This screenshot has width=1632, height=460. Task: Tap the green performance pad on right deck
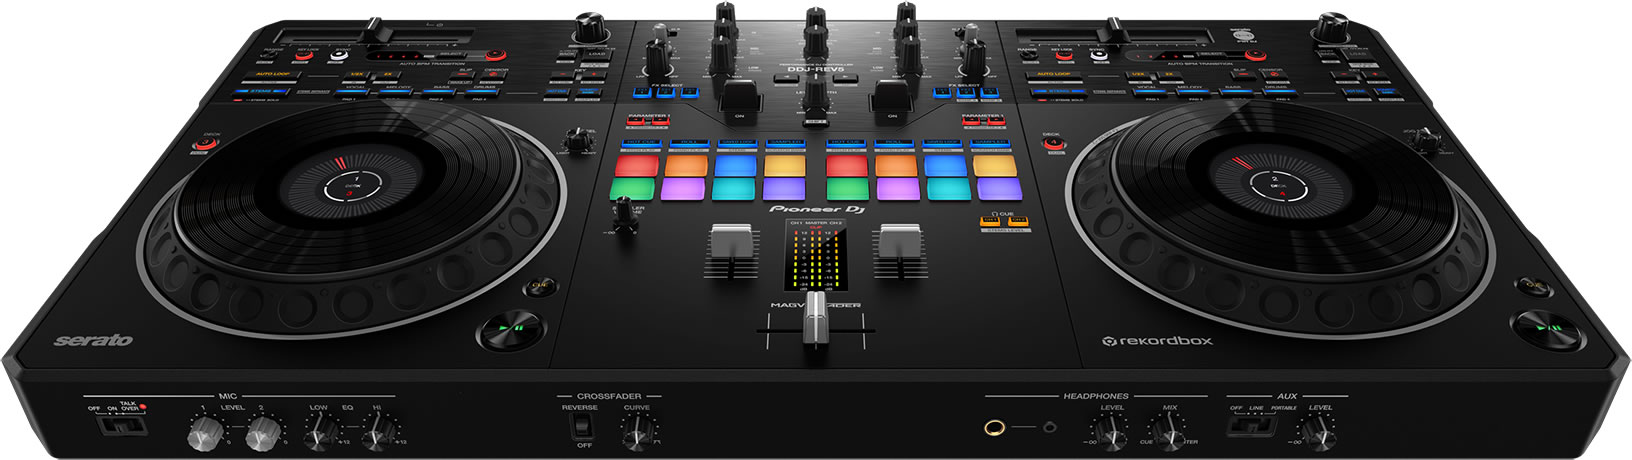846,187
